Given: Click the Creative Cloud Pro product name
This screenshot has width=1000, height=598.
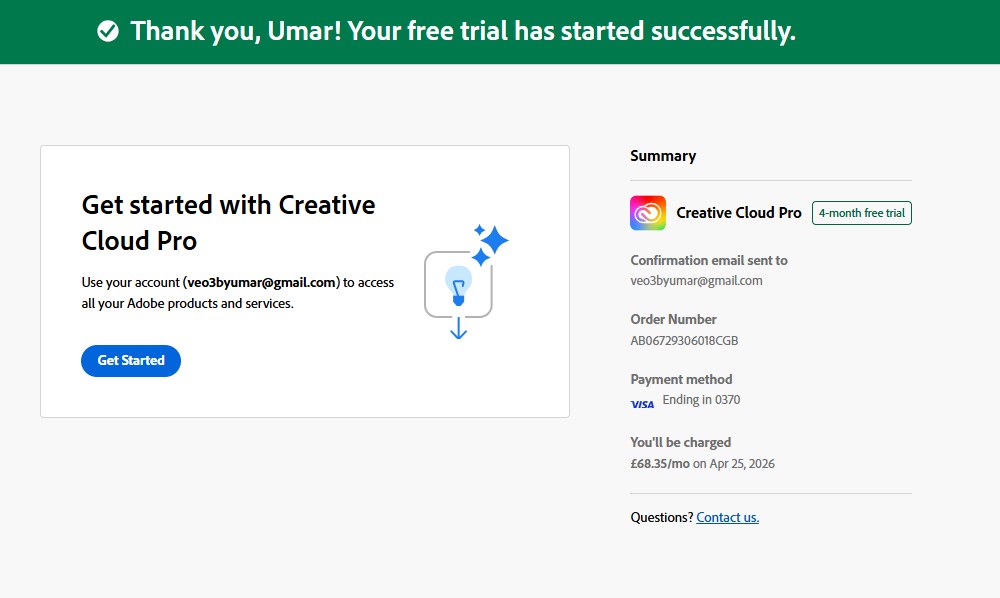Looking at the screenshot, I should click(739, 213).
